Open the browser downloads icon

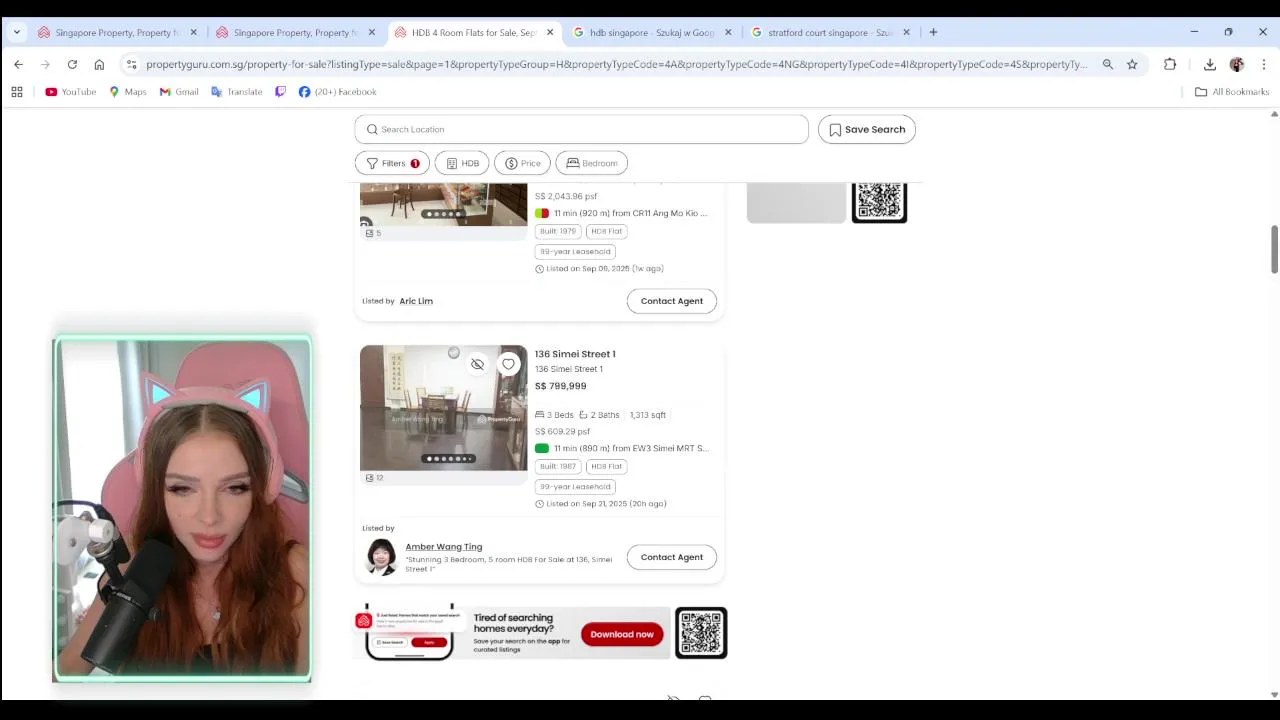[x=1210, y=64]
